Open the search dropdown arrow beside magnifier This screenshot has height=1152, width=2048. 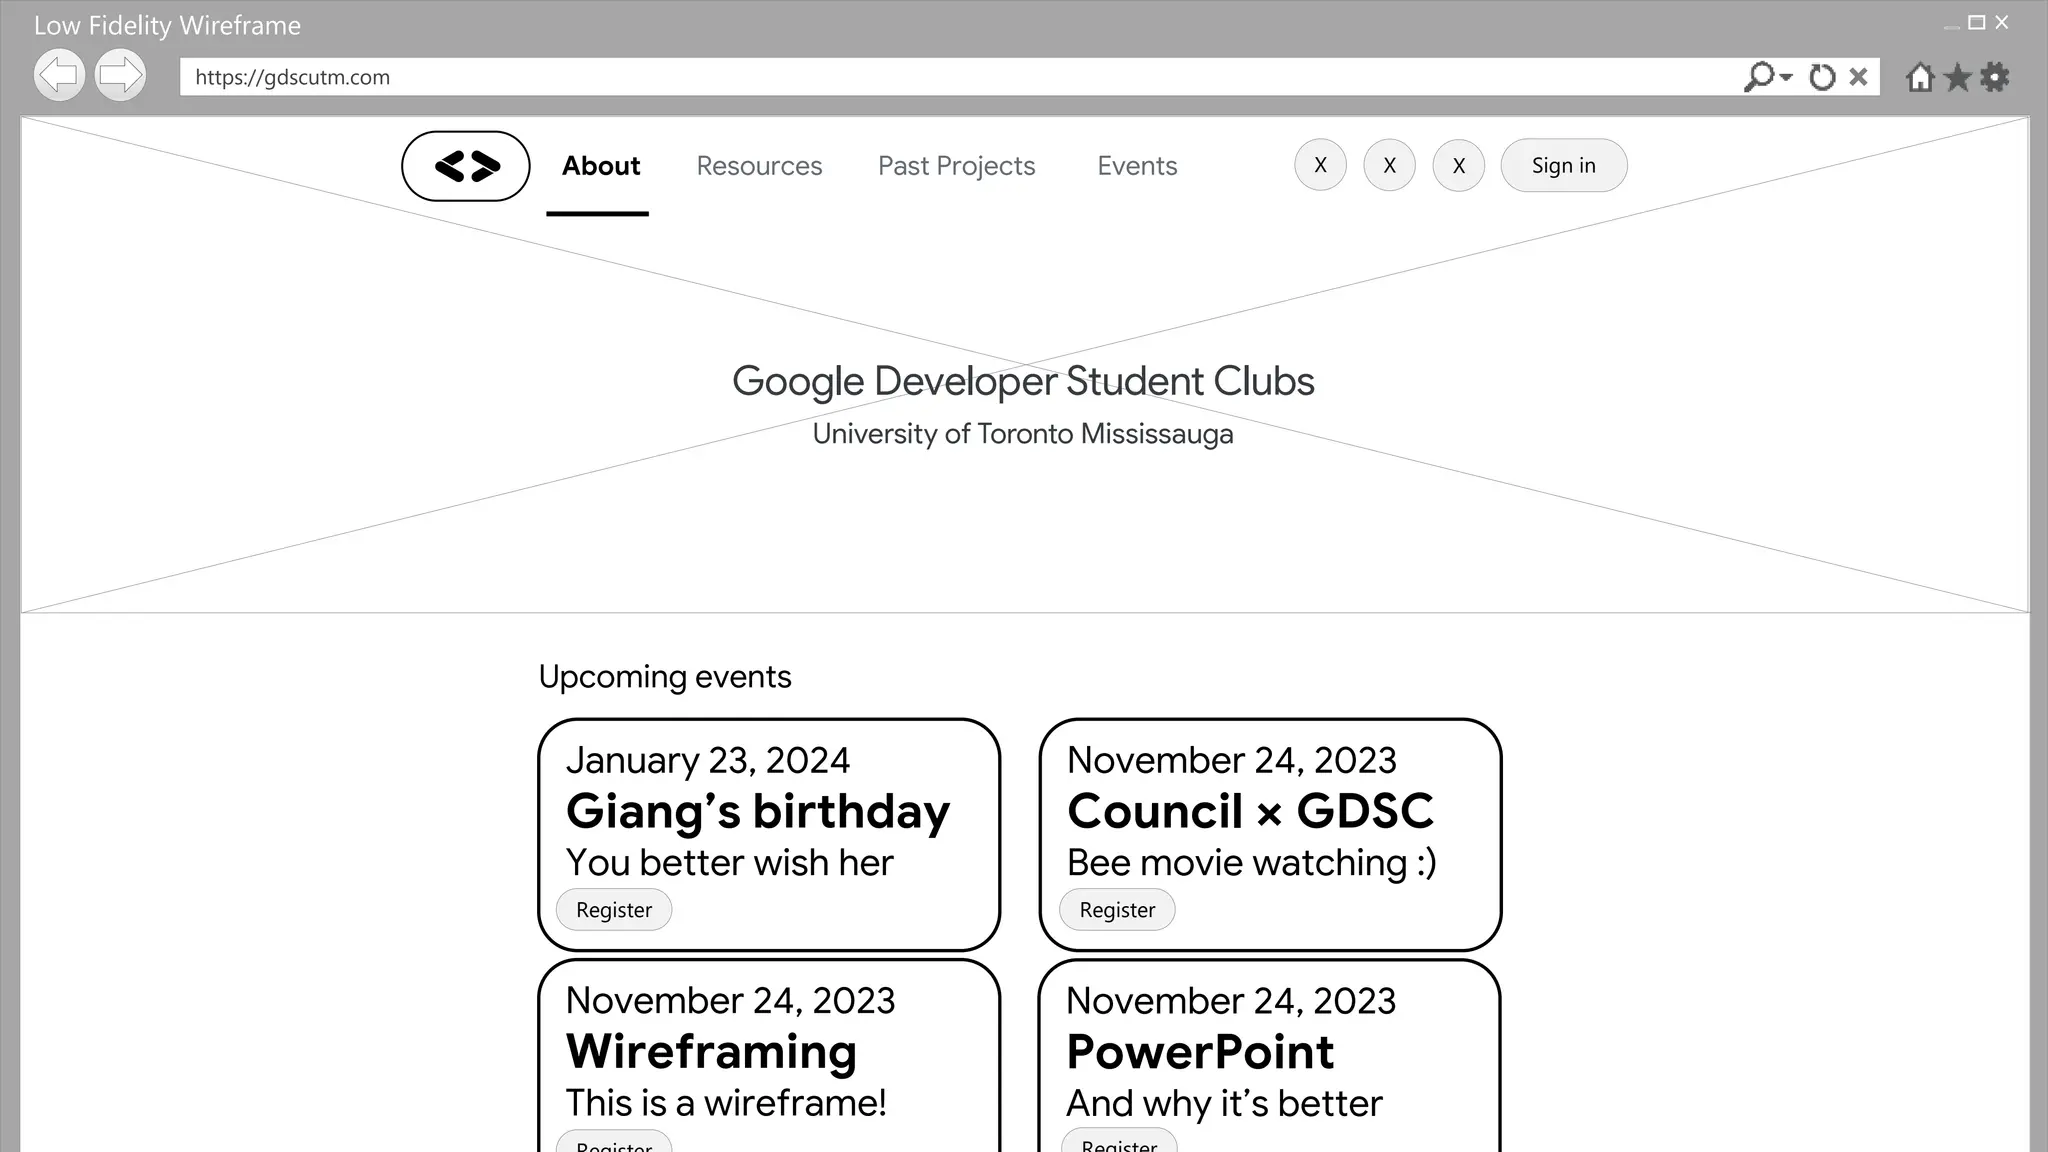tap(1787, 77)
